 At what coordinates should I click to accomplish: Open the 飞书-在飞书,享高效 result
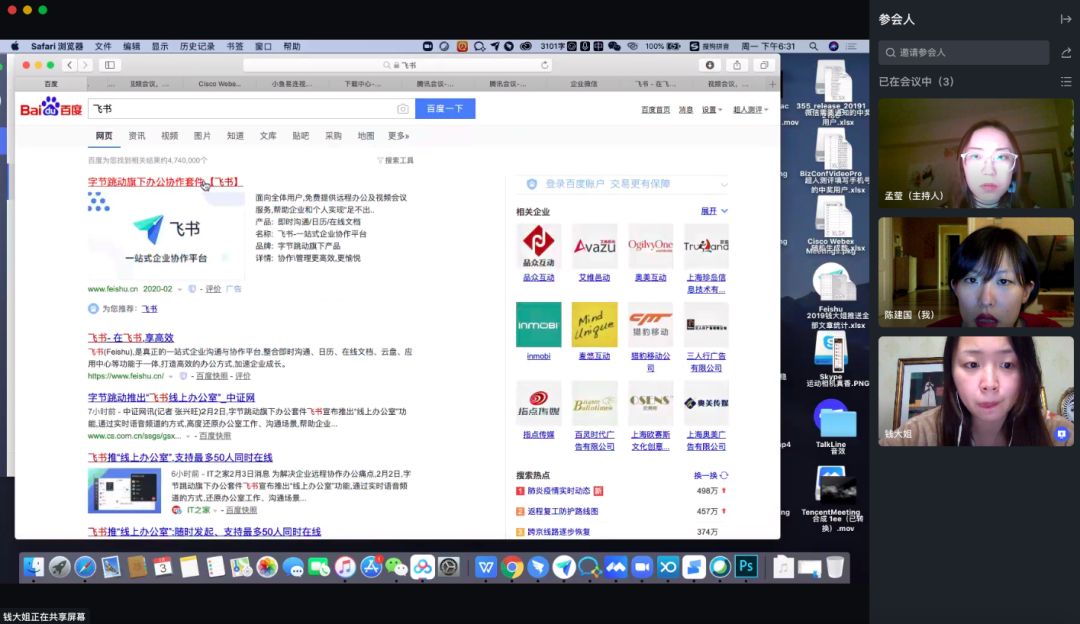click(130, 337)
